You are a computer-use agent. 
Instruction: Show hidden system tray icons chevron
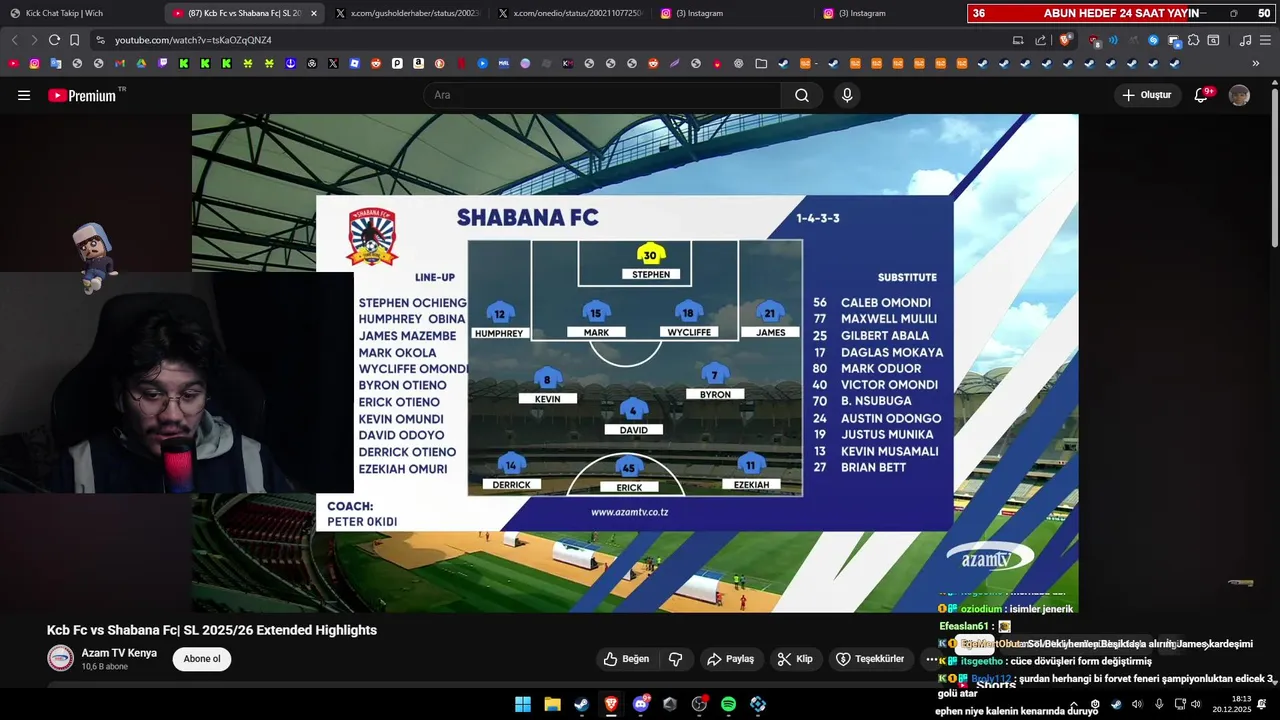[x=1074, y=704]
